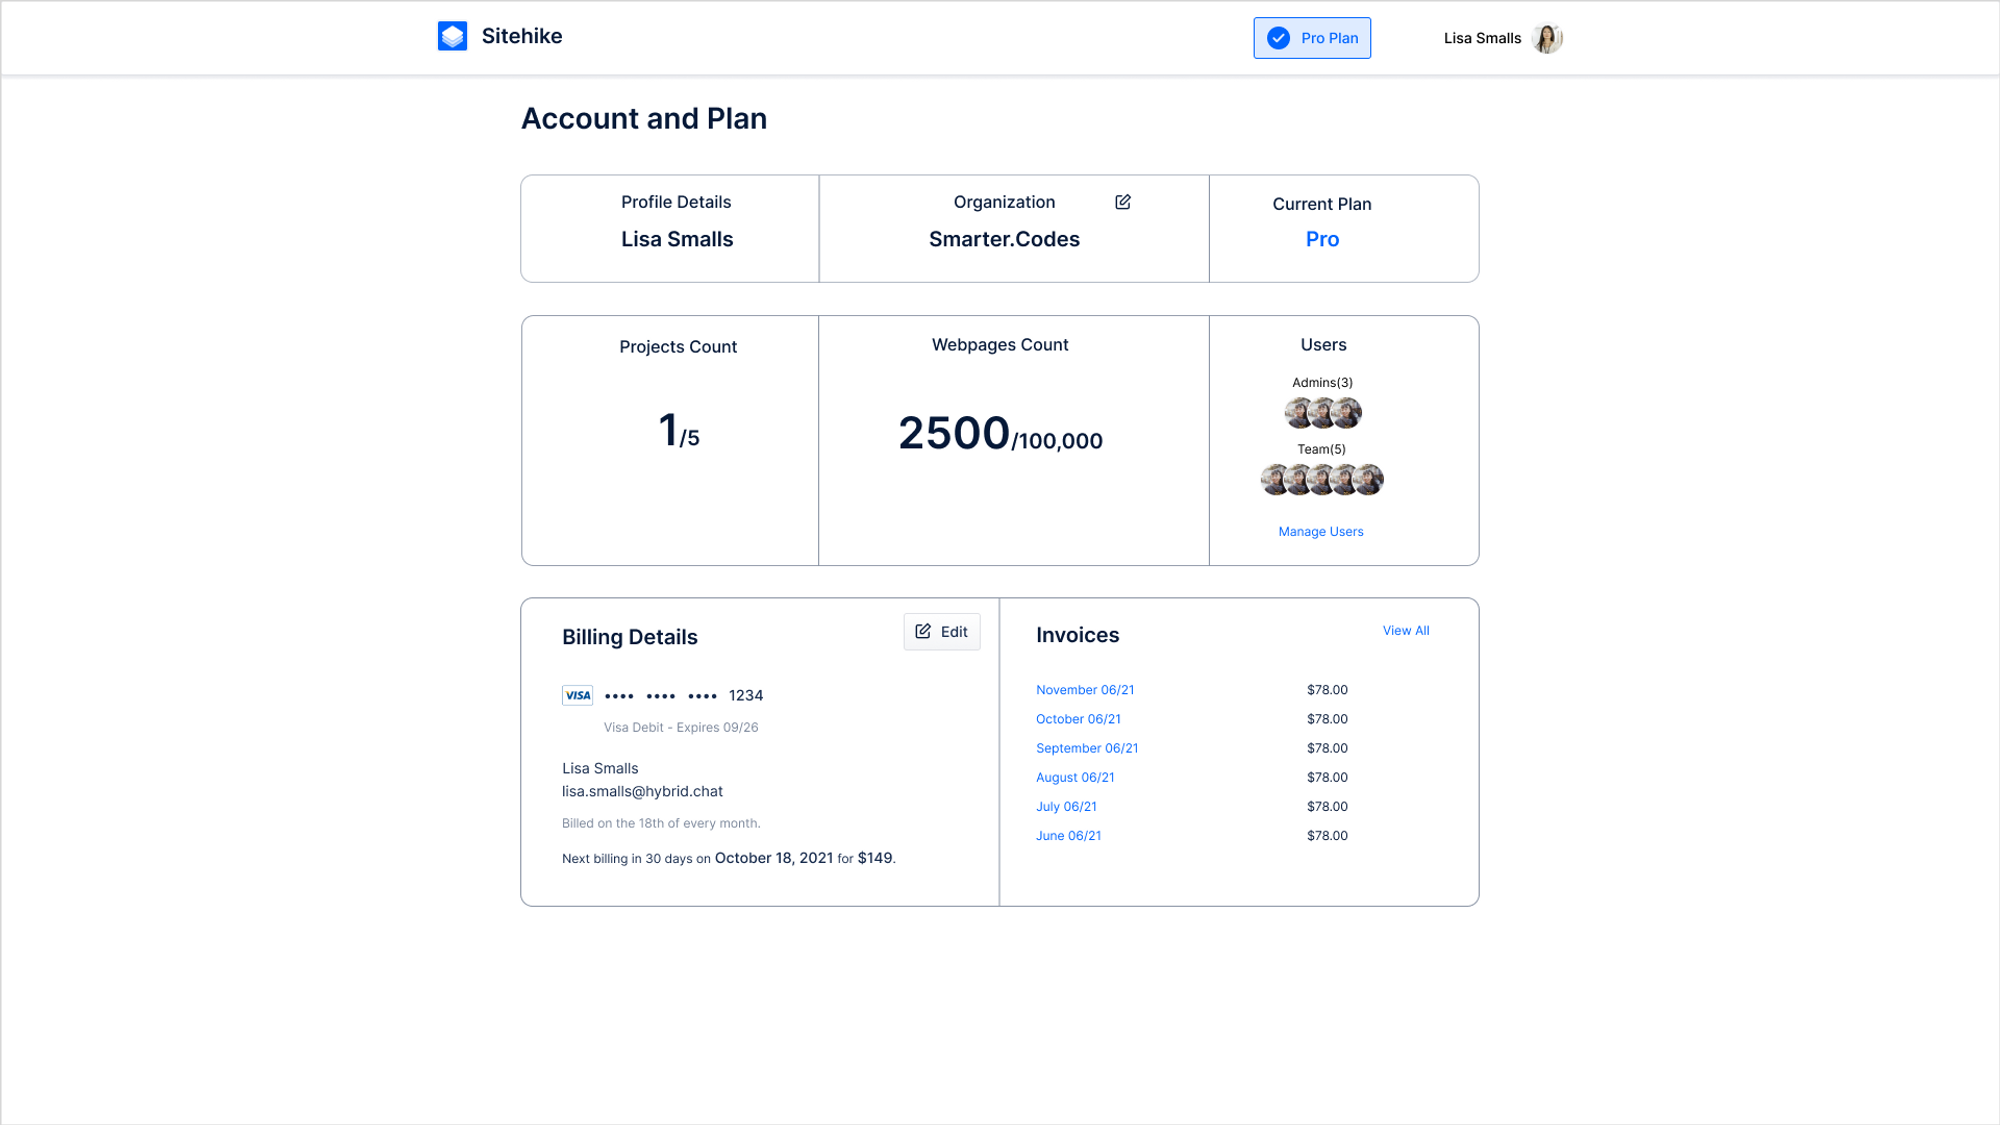This screenshot has height=1125, width=2000.
Task: Open the October 06/21 invoice
Action: (x=1078, y=719)
